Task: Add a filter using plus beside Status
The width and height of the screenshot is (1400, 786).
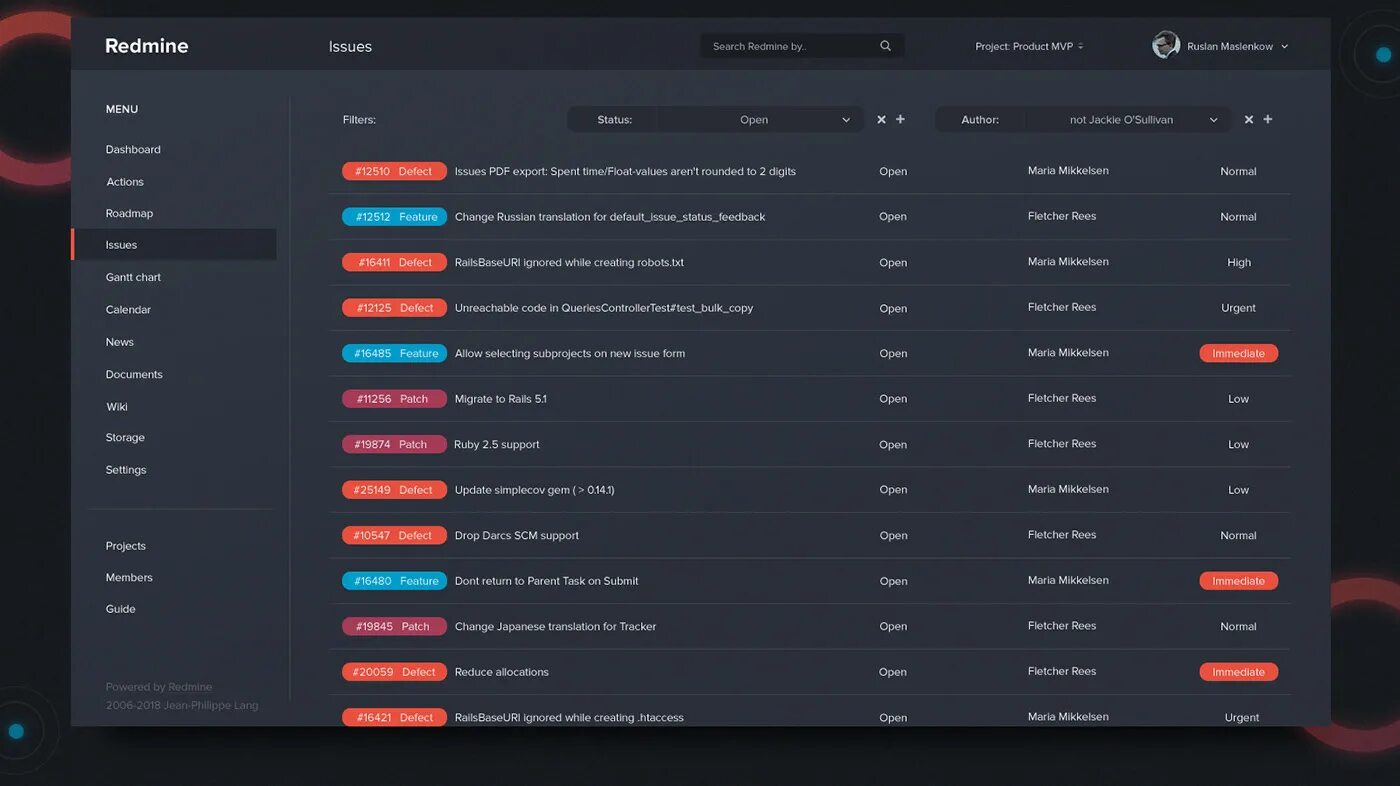Action: (900, 119)
